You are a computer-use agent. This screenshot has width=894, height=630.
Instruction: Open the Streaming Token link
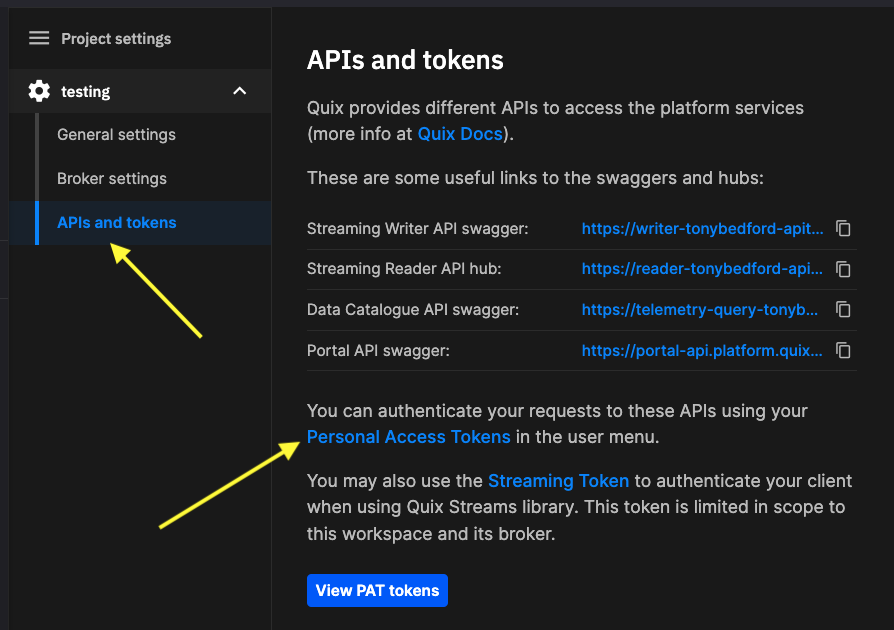point(558,481)
